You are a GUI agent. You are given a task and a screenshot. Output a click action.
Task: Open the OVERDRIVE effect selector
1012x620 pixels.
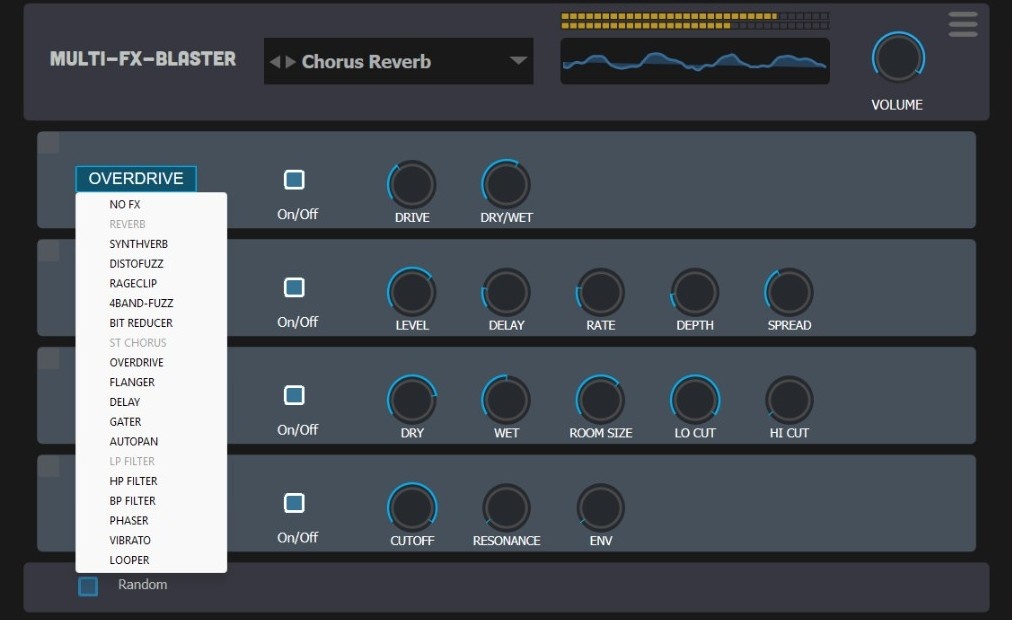pyautogui.click(x=136, y=178)
